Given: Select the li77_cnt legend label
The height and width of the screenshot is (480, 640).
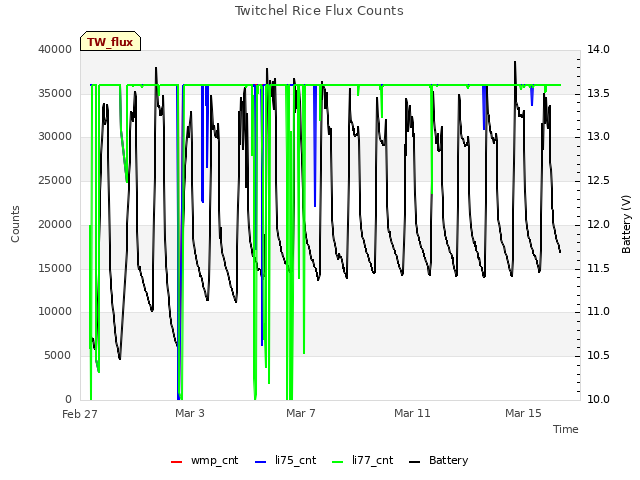Looking at the screenshot, I should pos(373,460).
